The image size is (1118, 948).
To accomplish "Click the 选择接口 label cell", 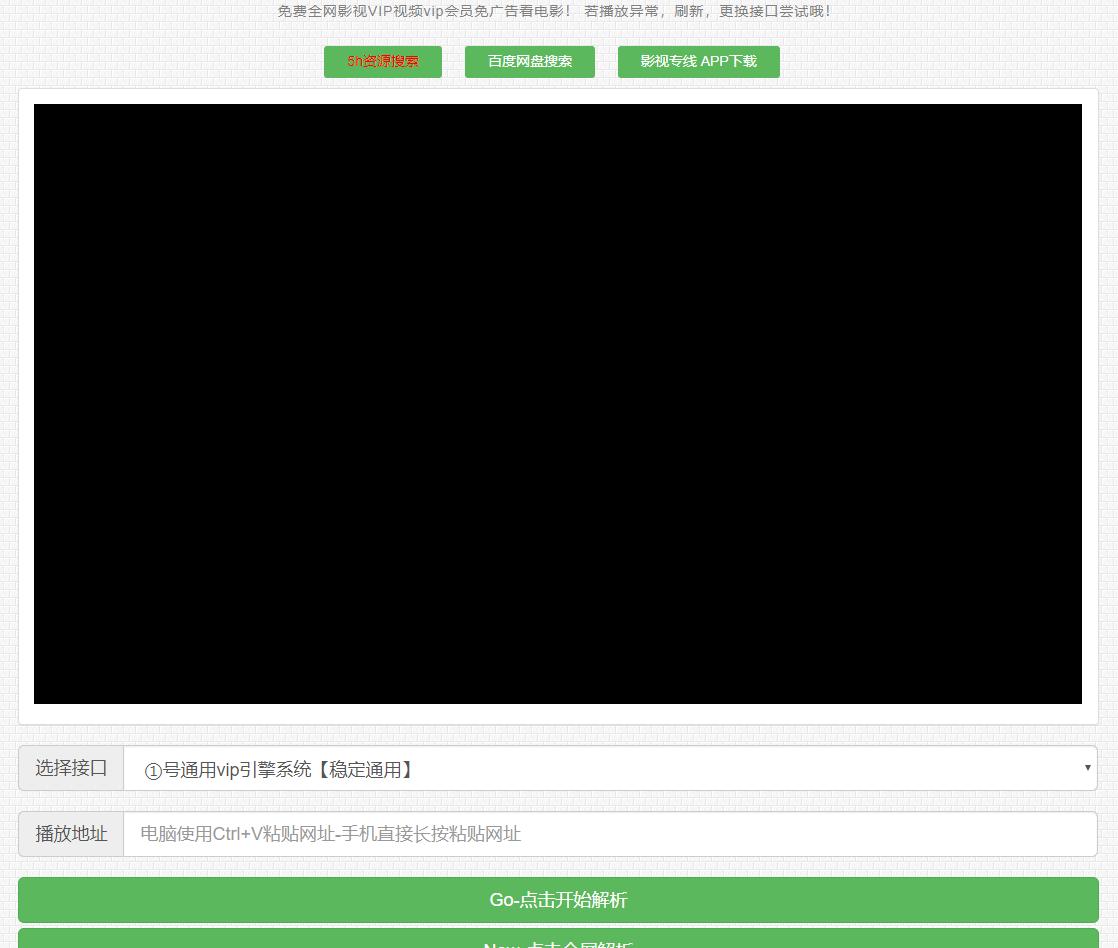I will coord(69,768).
